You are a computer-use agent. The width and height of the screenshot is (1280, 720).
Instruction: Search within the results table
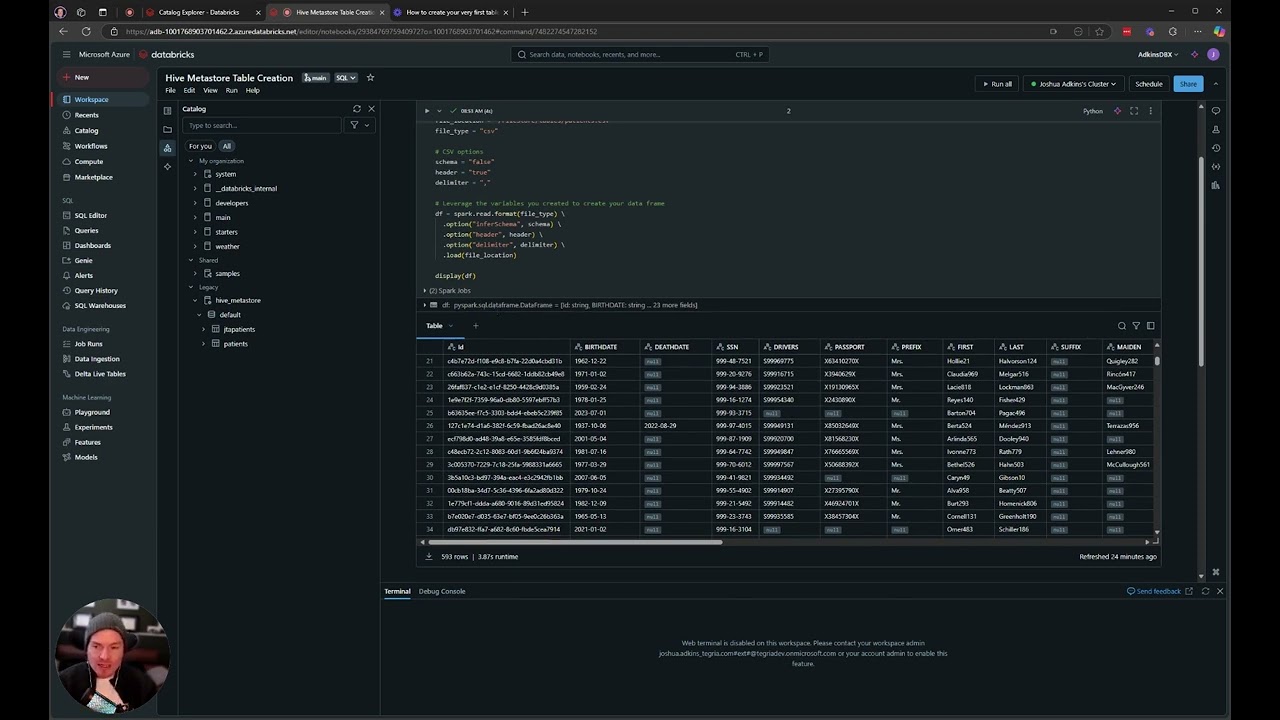point(1122,326)
